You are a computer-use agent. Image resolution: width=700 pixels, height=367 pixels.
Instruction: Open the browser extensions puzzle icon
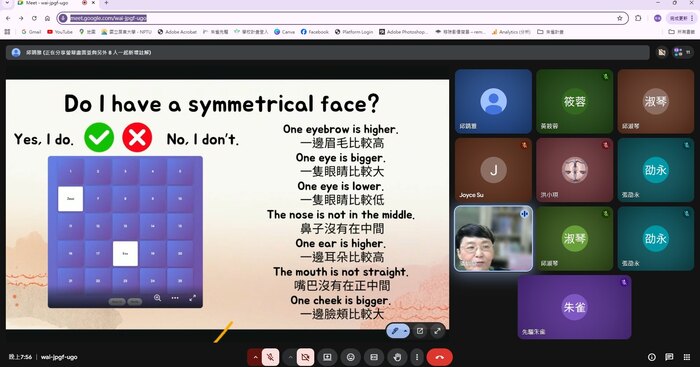point(638,18)
